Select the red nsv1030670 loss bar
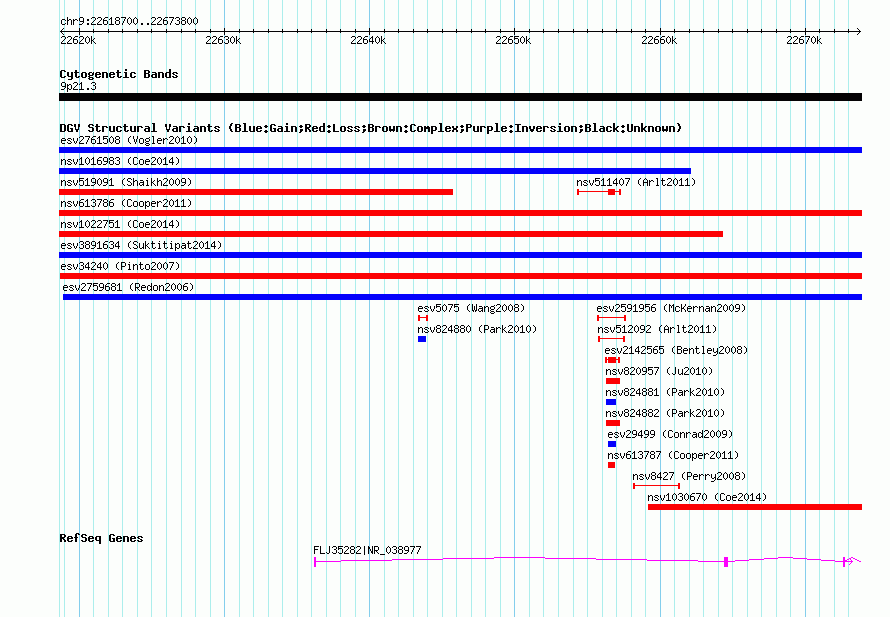 [x=755, y=507]
